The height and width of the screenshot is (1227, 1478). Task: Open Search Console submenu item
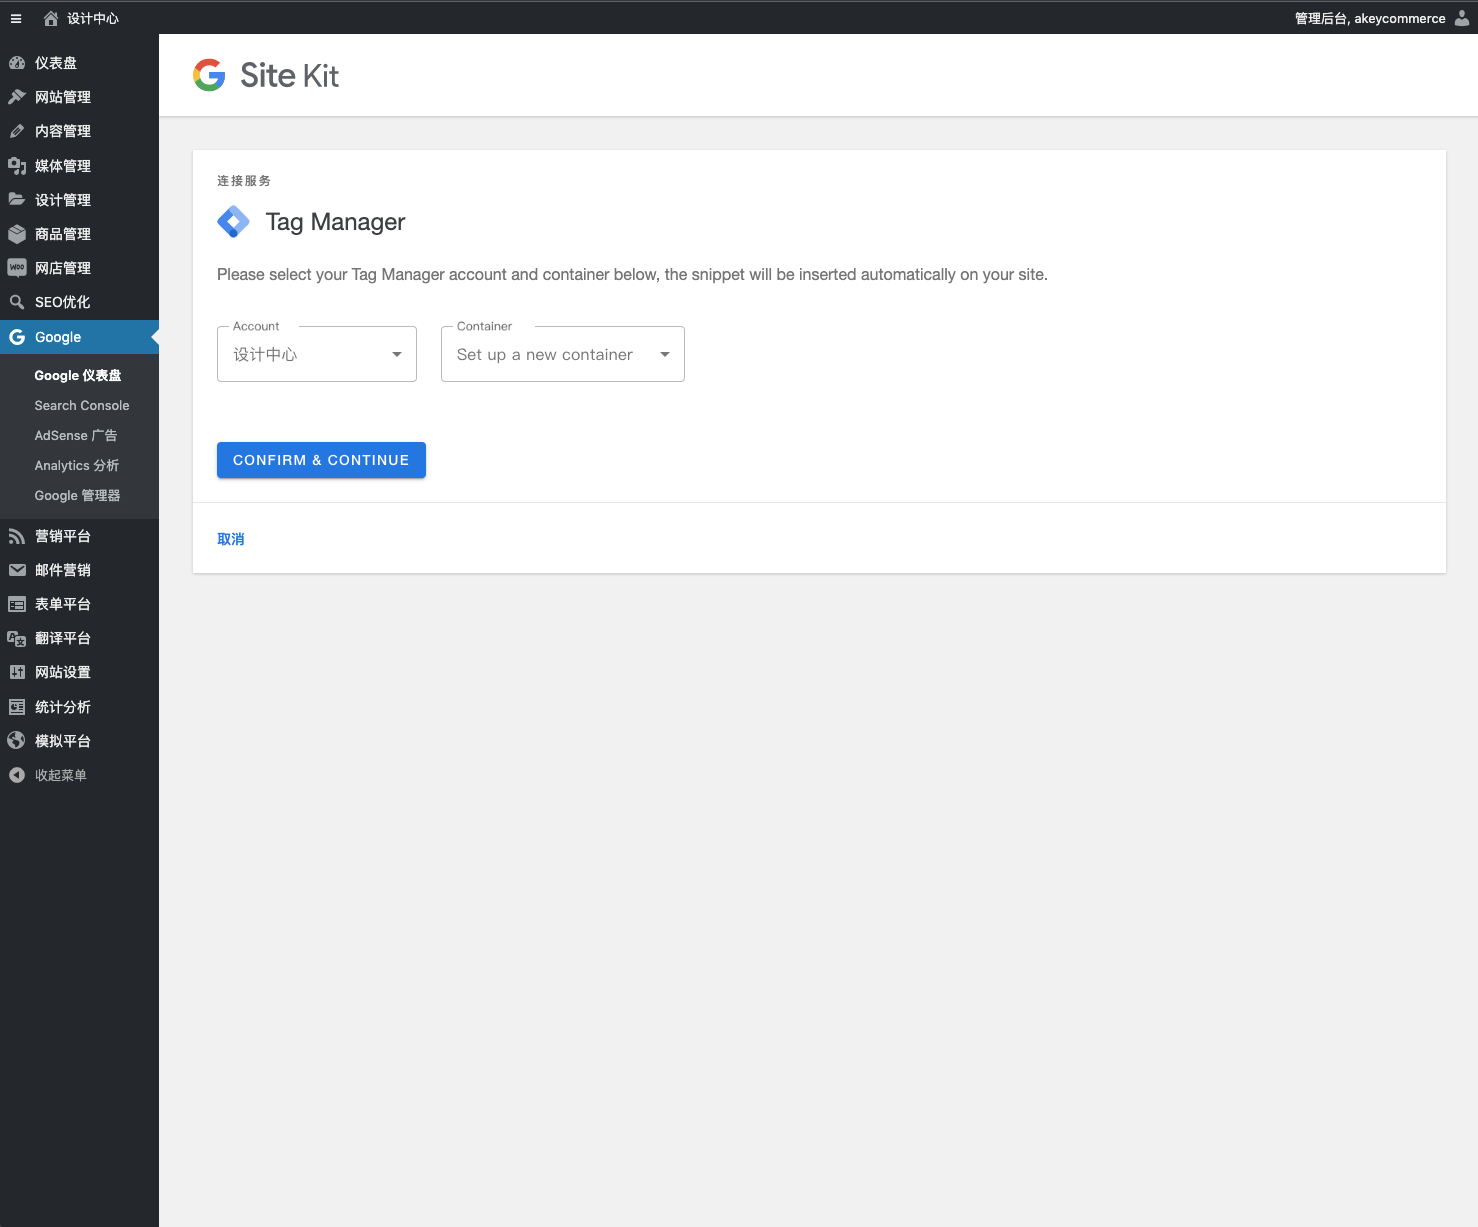point(82,405)
